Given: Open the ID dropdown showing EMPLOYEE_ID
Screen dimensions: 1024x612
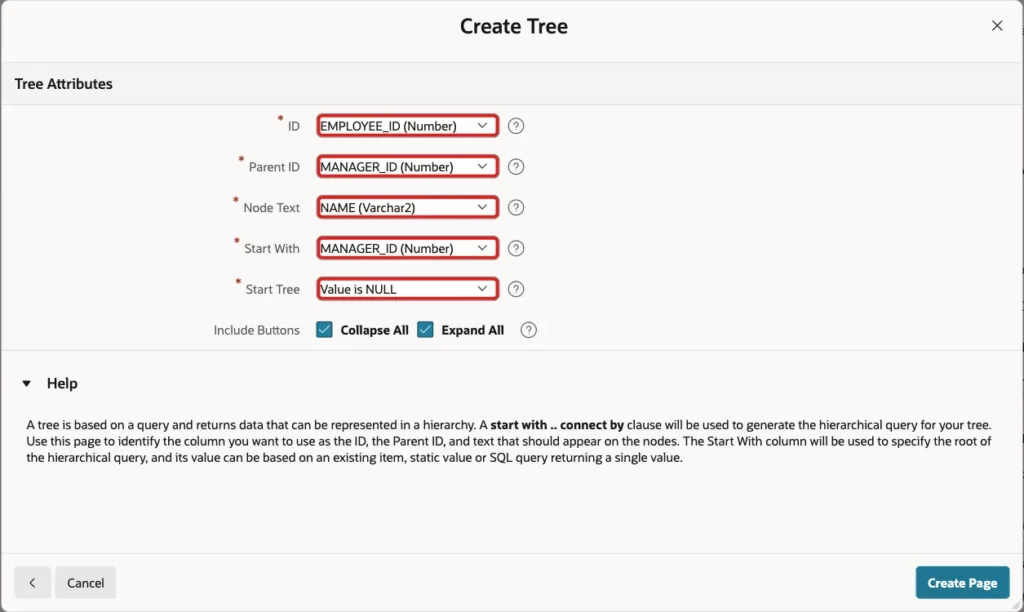Looking at the screenshot, I should click(x=408, y=125).
